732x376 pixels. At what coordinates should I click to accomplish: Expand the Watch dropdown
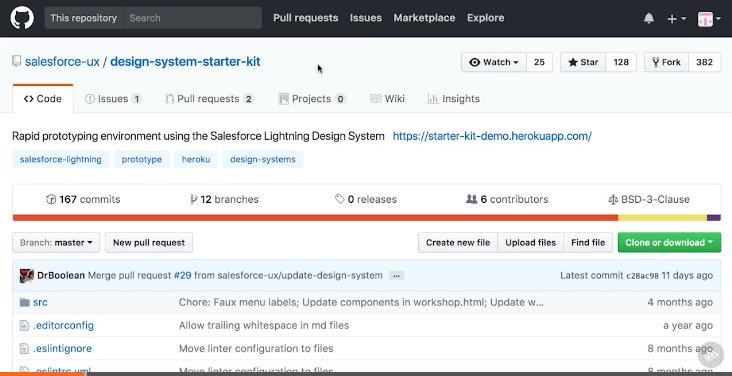494,62
